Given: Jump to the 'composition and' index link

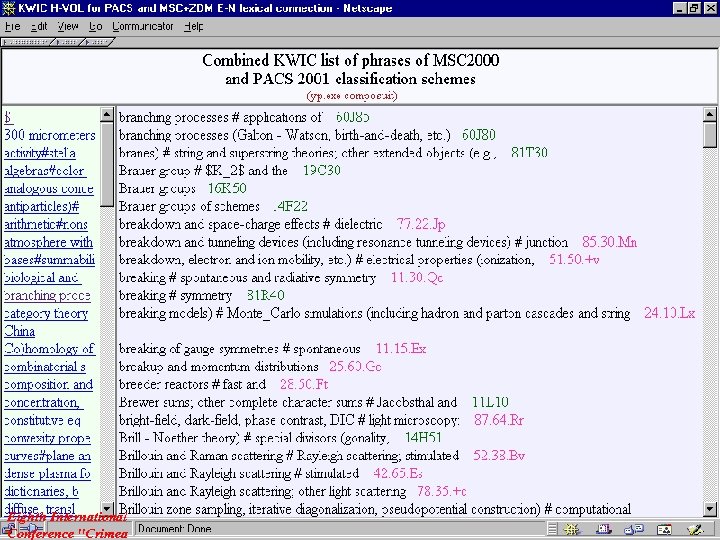Looking at the screenshot, I should pyautogui.click(x=49, y=385).
